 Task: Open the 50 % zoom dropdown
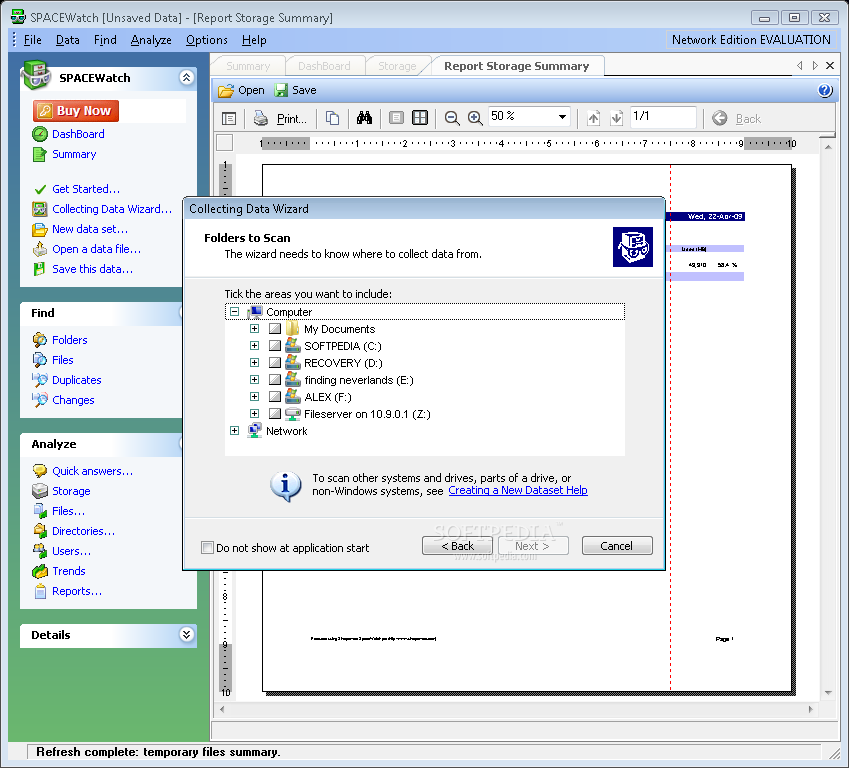point(562,116)
